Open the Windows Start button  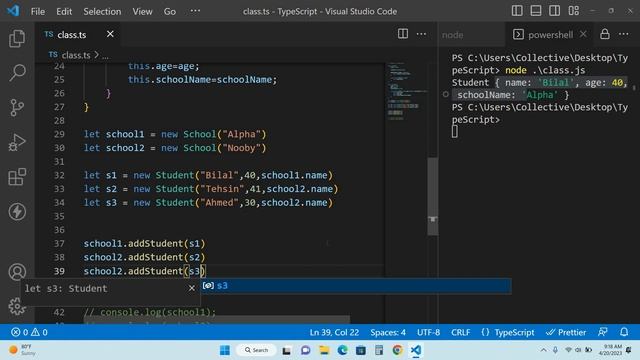225,350
